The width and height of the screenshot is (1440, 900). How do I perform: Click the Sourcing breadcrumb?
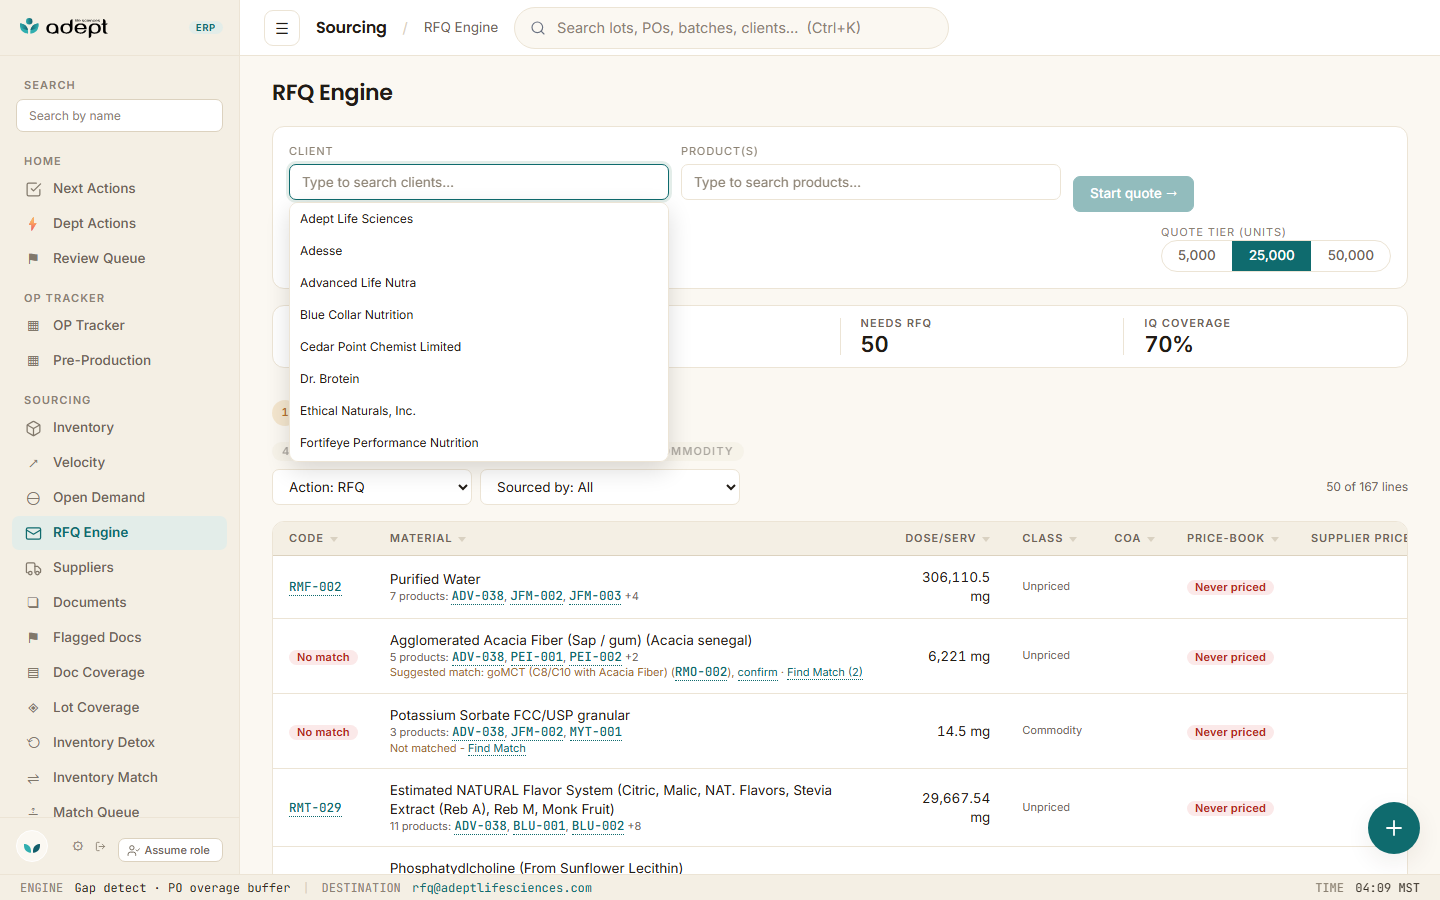(x=351, y=28)
